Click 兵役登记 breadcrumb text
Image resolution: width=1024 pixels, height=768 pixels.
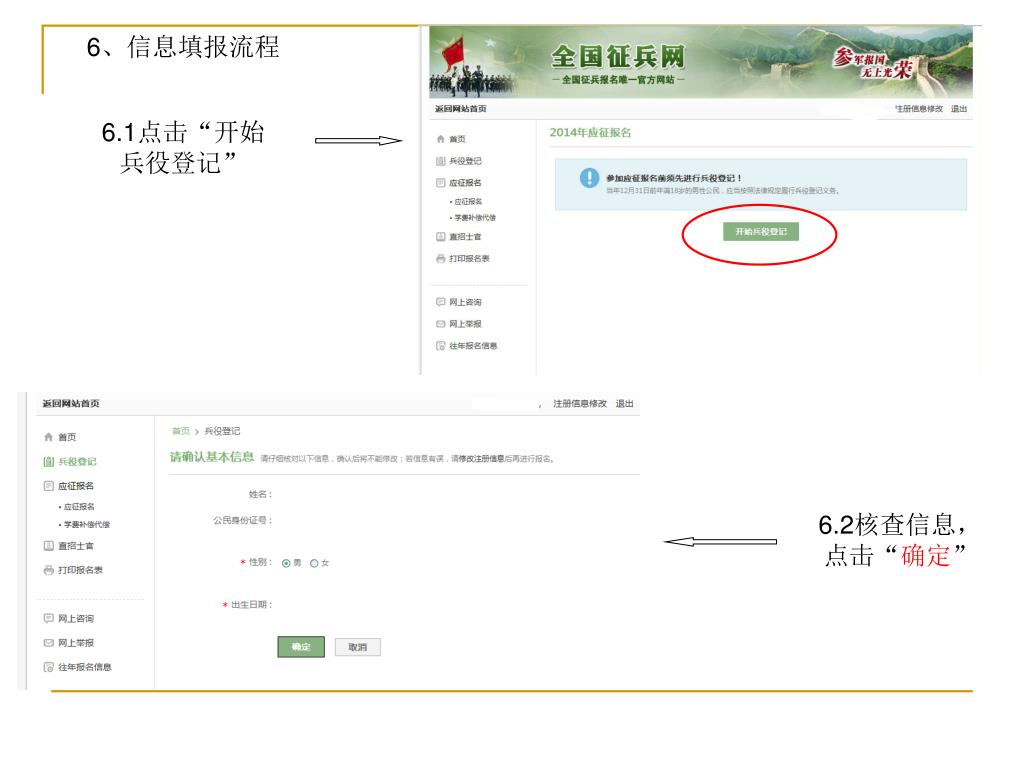click(x=222, y=431)
